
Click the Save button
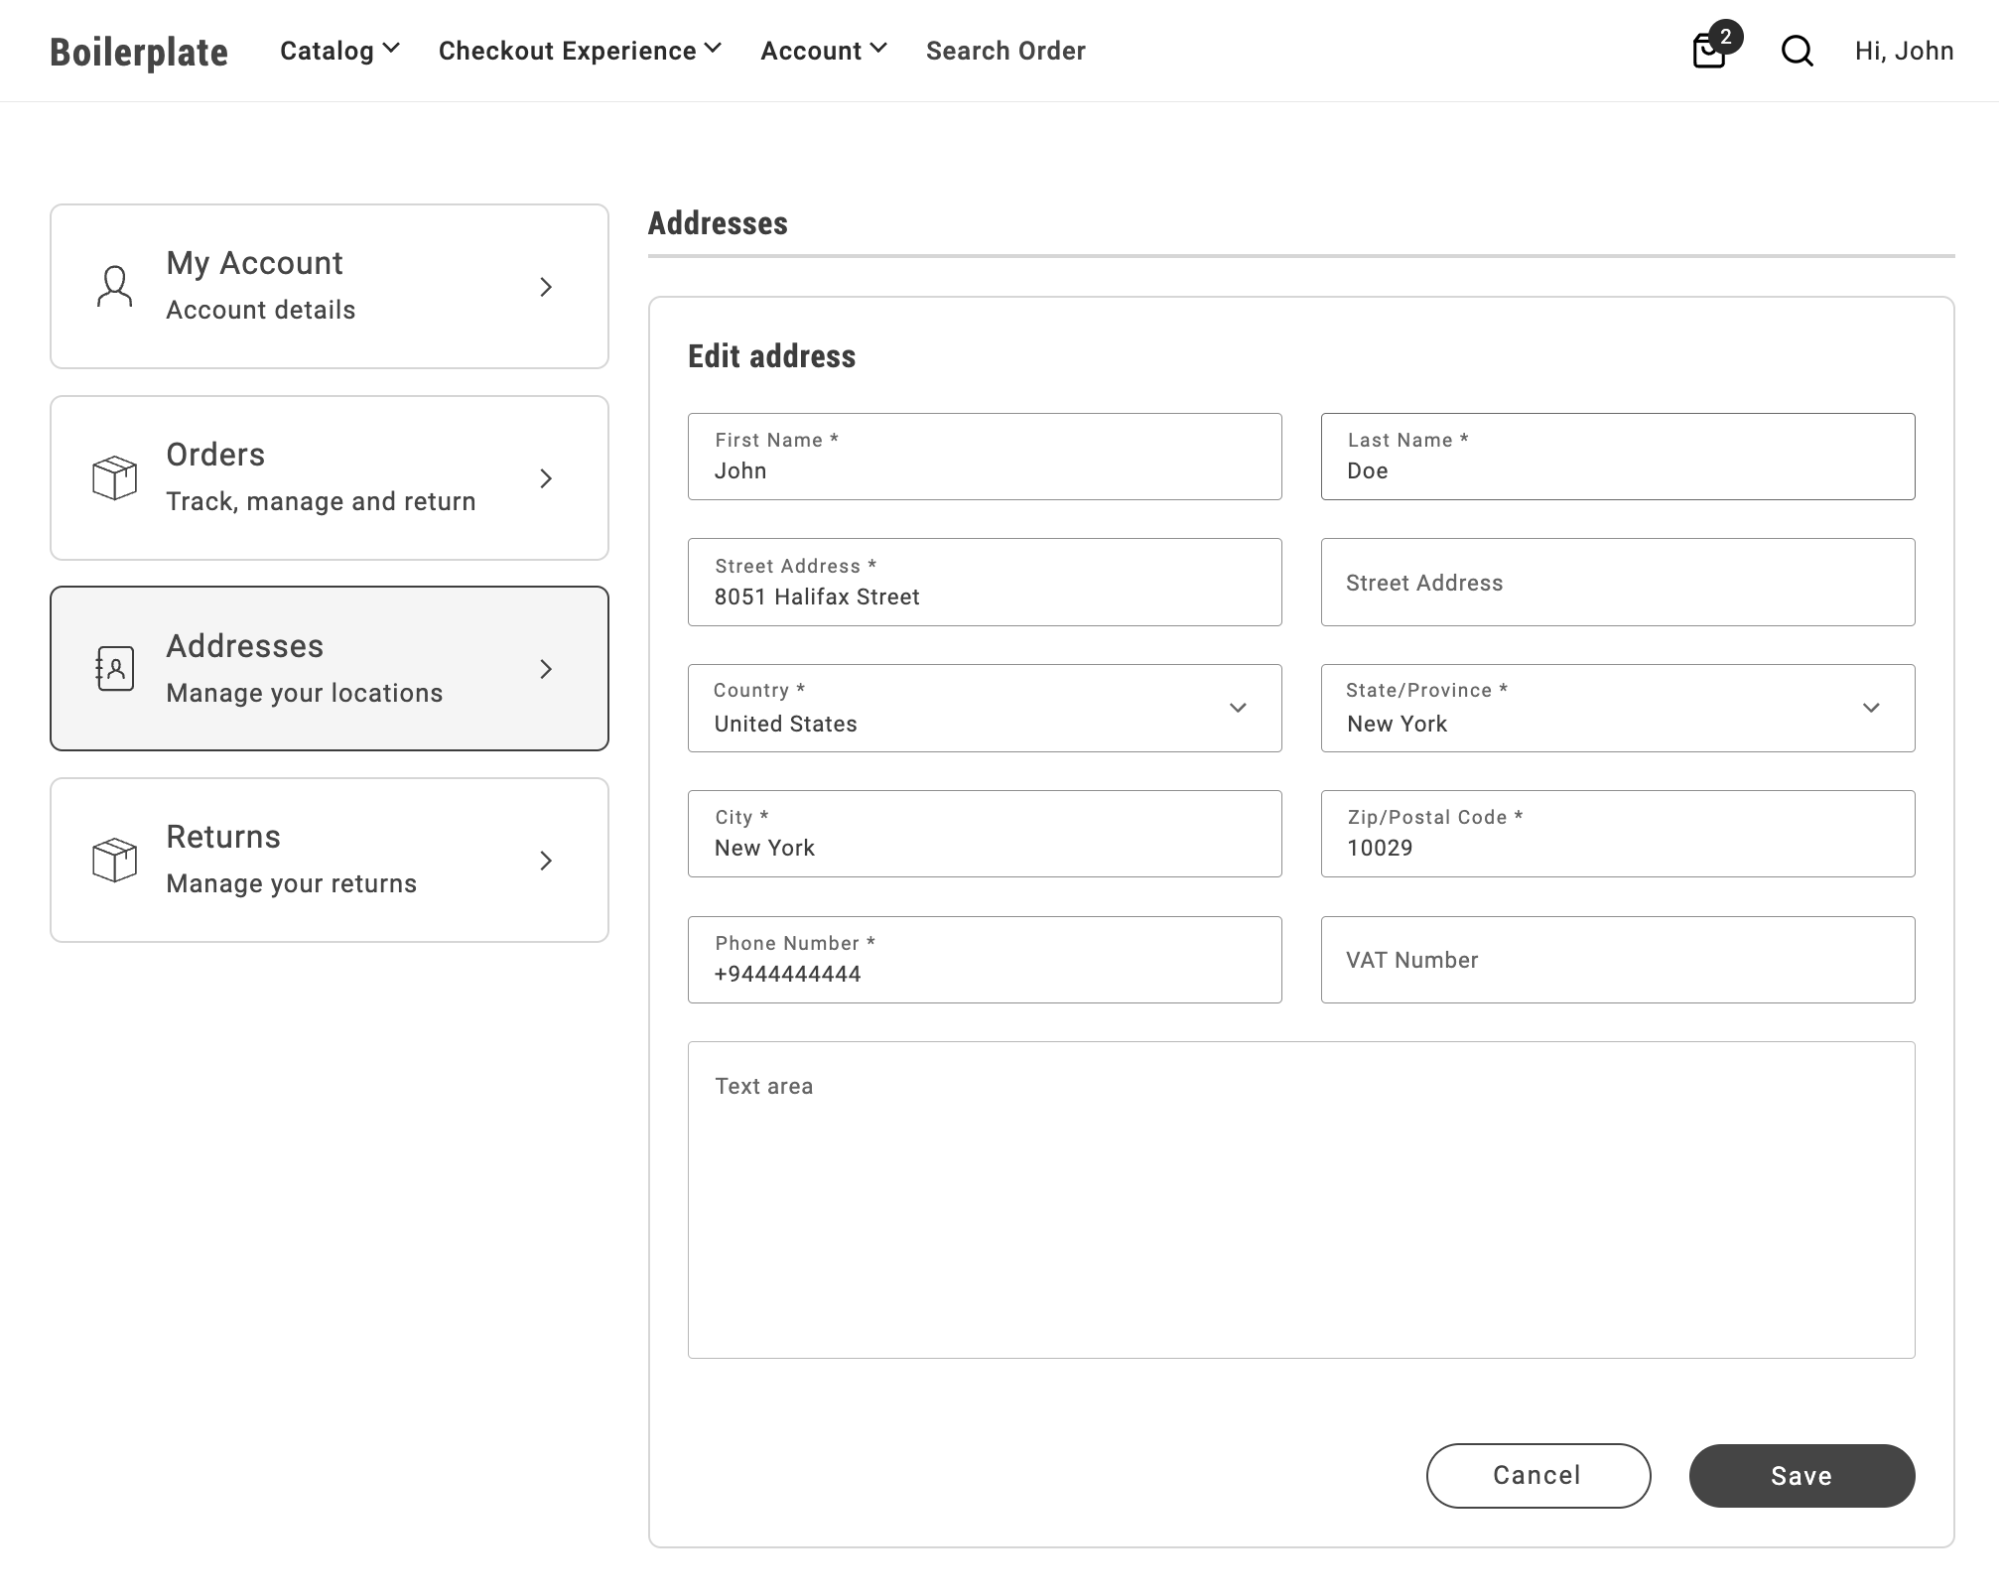1801,1475
